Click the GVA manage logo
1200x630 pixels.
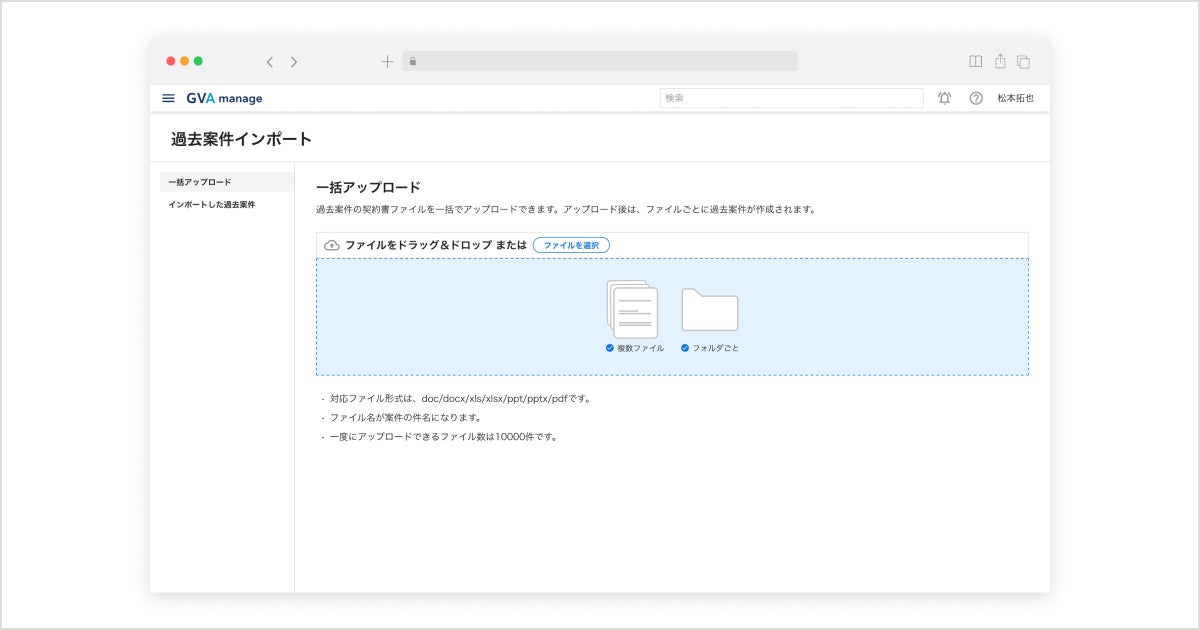click(224, 98)
